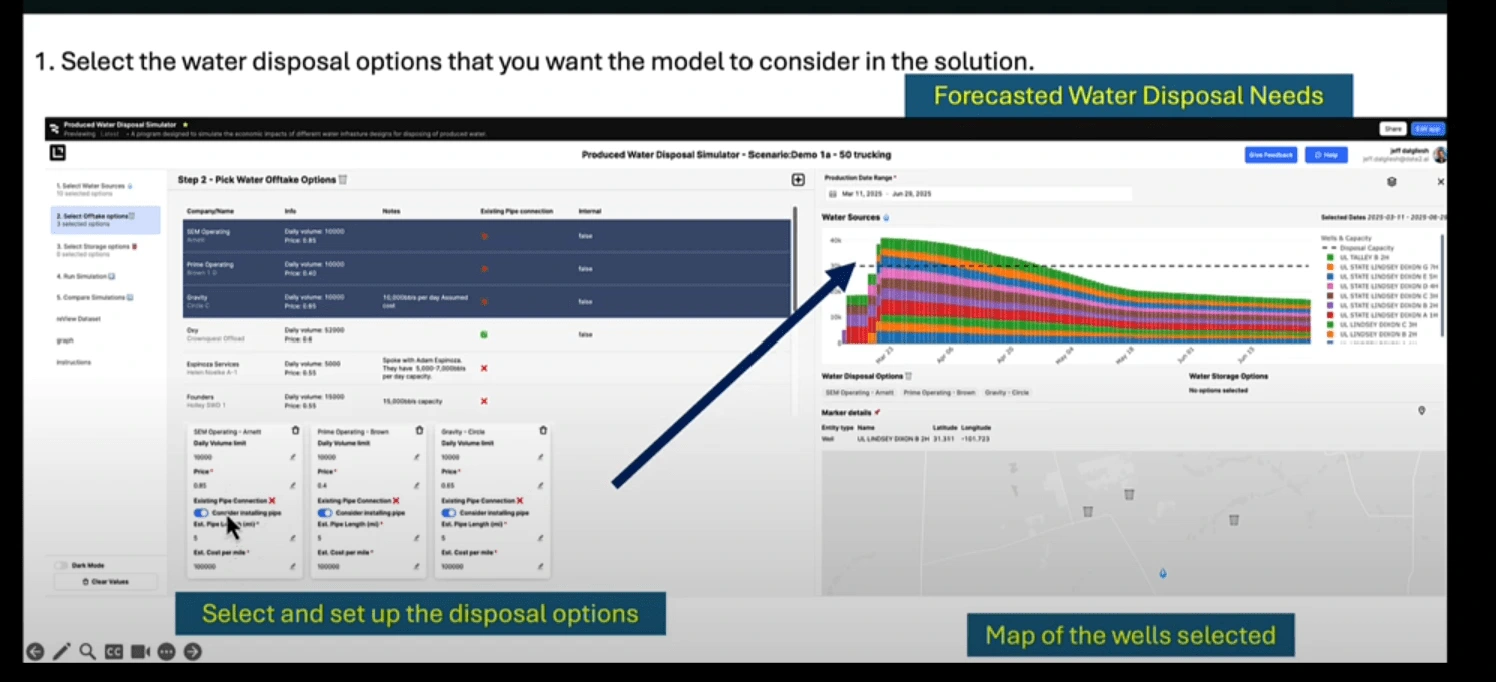1496x682 pixels.
Task: Select step 1. Select Water Sources
Action: point(104,189)
